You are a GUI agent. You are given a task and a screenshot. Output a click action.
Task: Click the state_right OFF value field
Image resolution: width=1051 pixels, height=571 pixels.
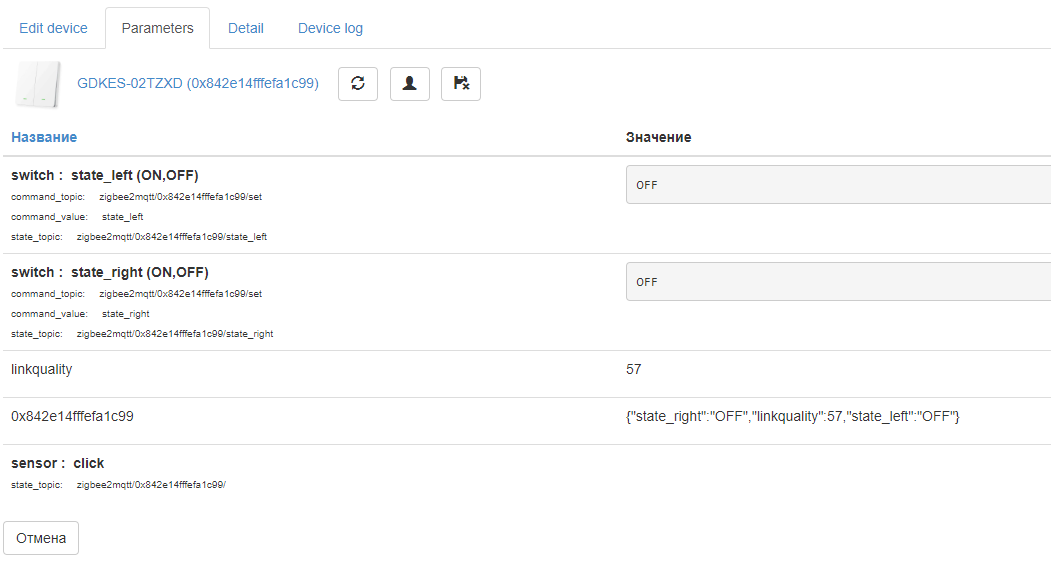(x=838, y=282)
